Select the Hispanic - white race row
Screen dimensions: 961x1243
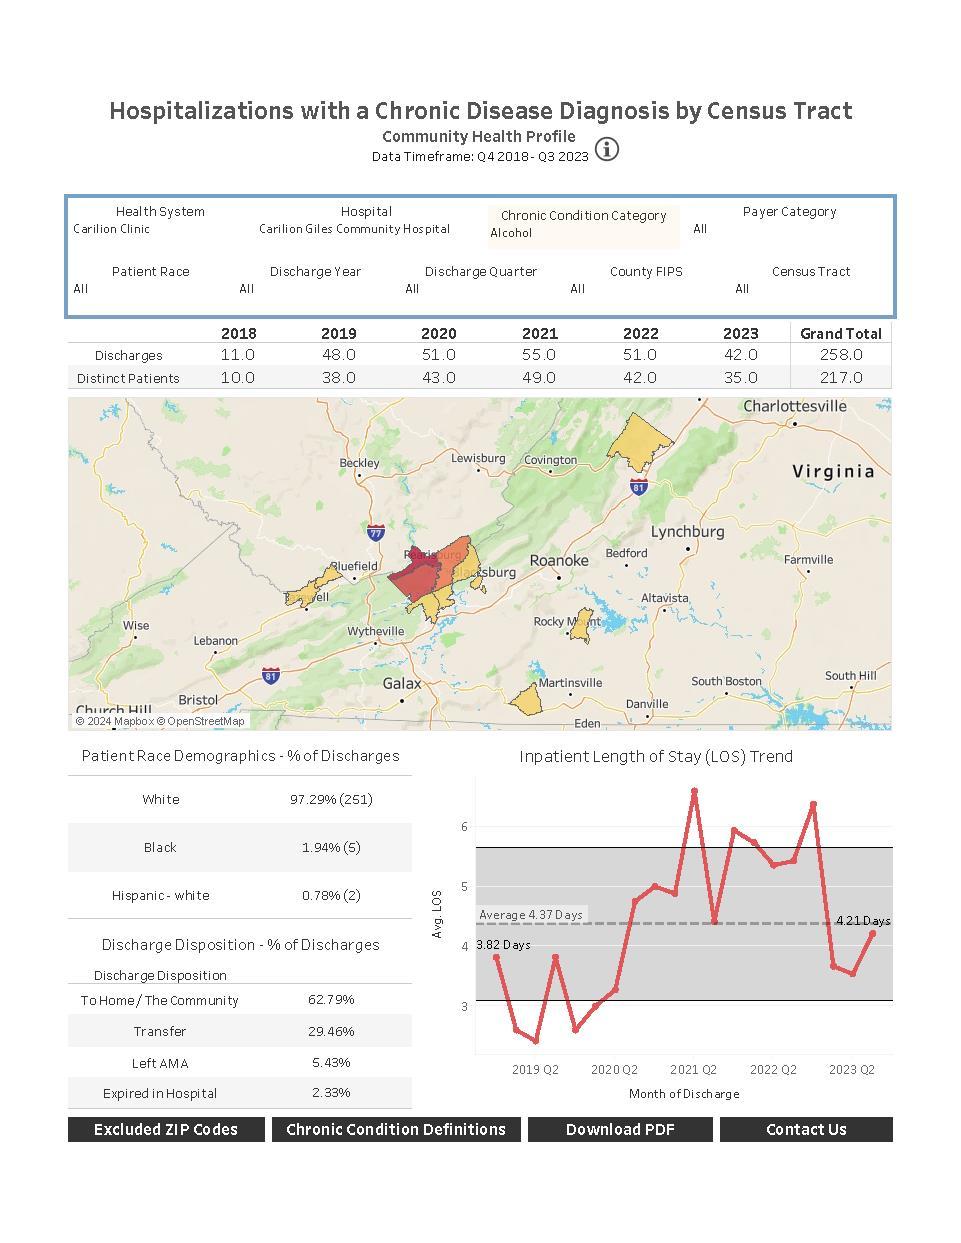[x=240, y=895]
